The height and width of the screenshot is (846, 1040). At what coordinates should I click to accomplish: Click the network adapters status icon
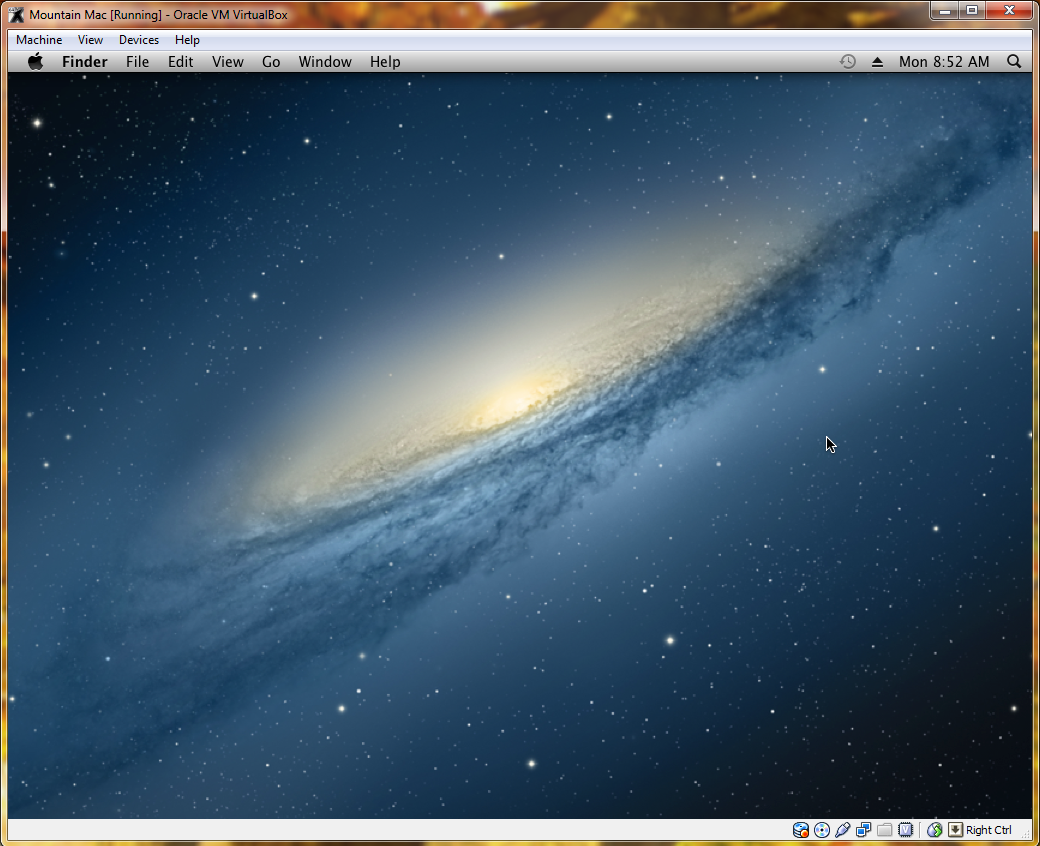point(864,830)
